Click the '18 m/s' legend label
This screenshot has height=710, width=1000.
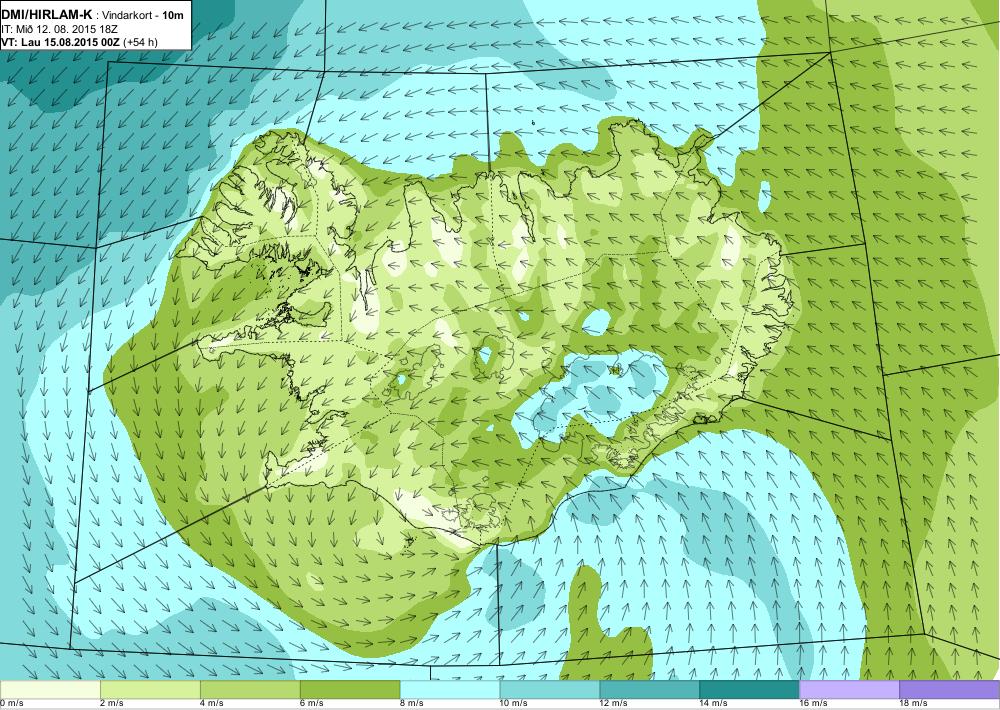coord(914,704)
